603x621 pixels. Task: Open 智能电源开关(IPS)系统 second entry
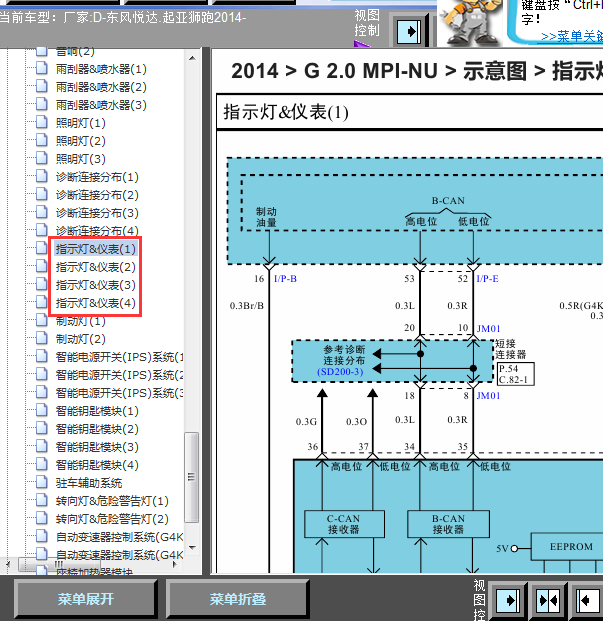pos(119,375)
